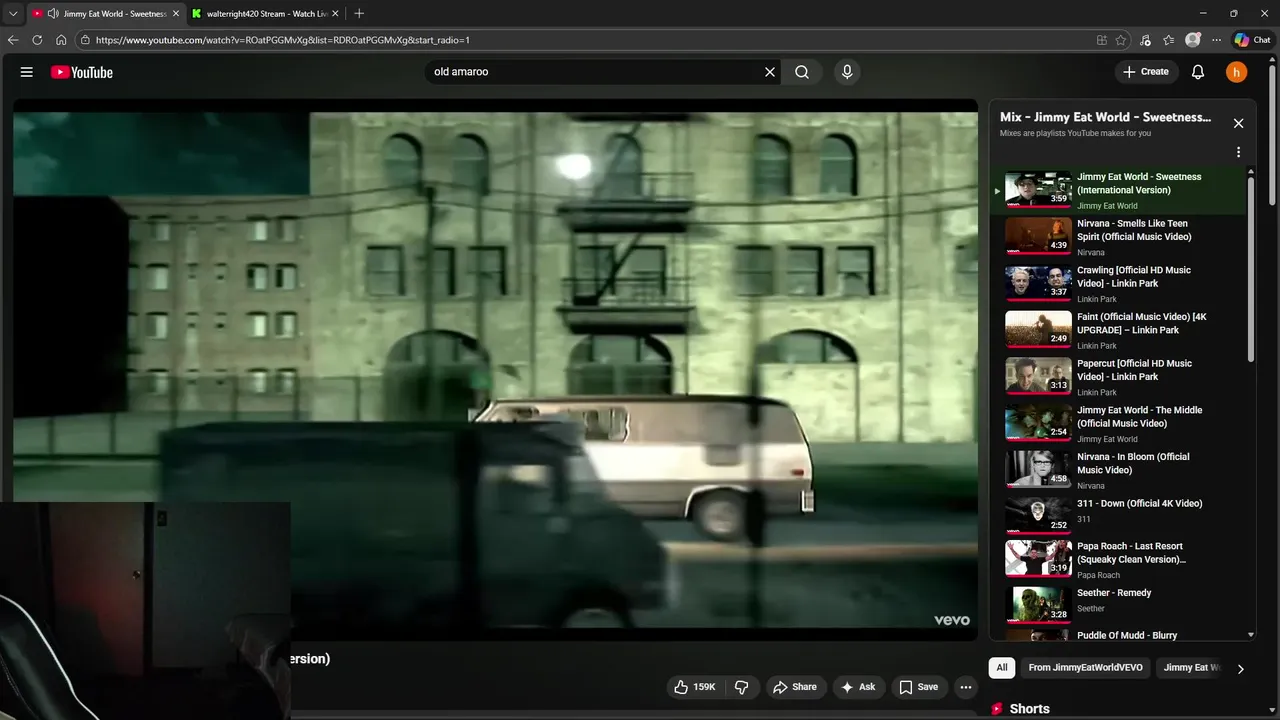
Task: Focus the URL address bar
Action: click(x=585, y=40)
